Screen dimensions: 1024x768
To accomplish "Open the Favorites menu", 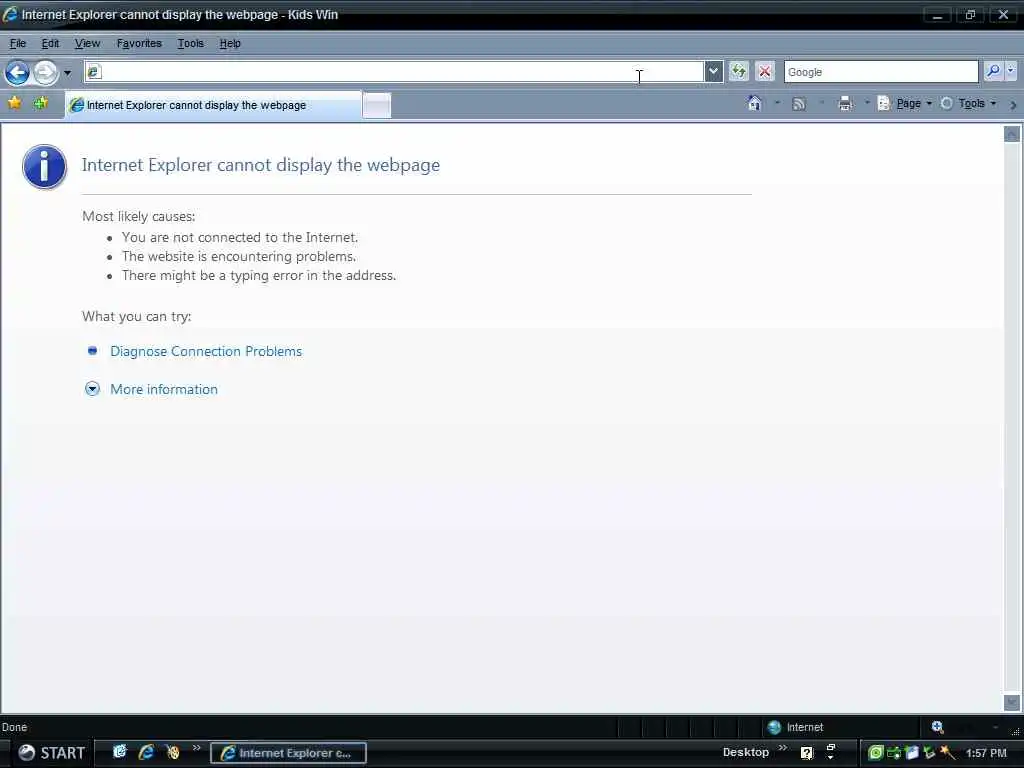I will point(139,44).
